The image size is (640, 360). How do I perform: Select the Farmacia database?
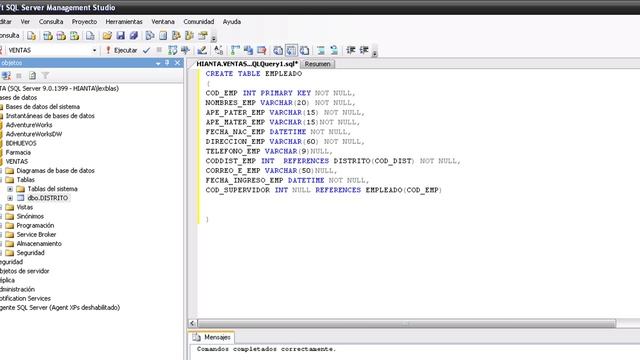coord(18,152)
